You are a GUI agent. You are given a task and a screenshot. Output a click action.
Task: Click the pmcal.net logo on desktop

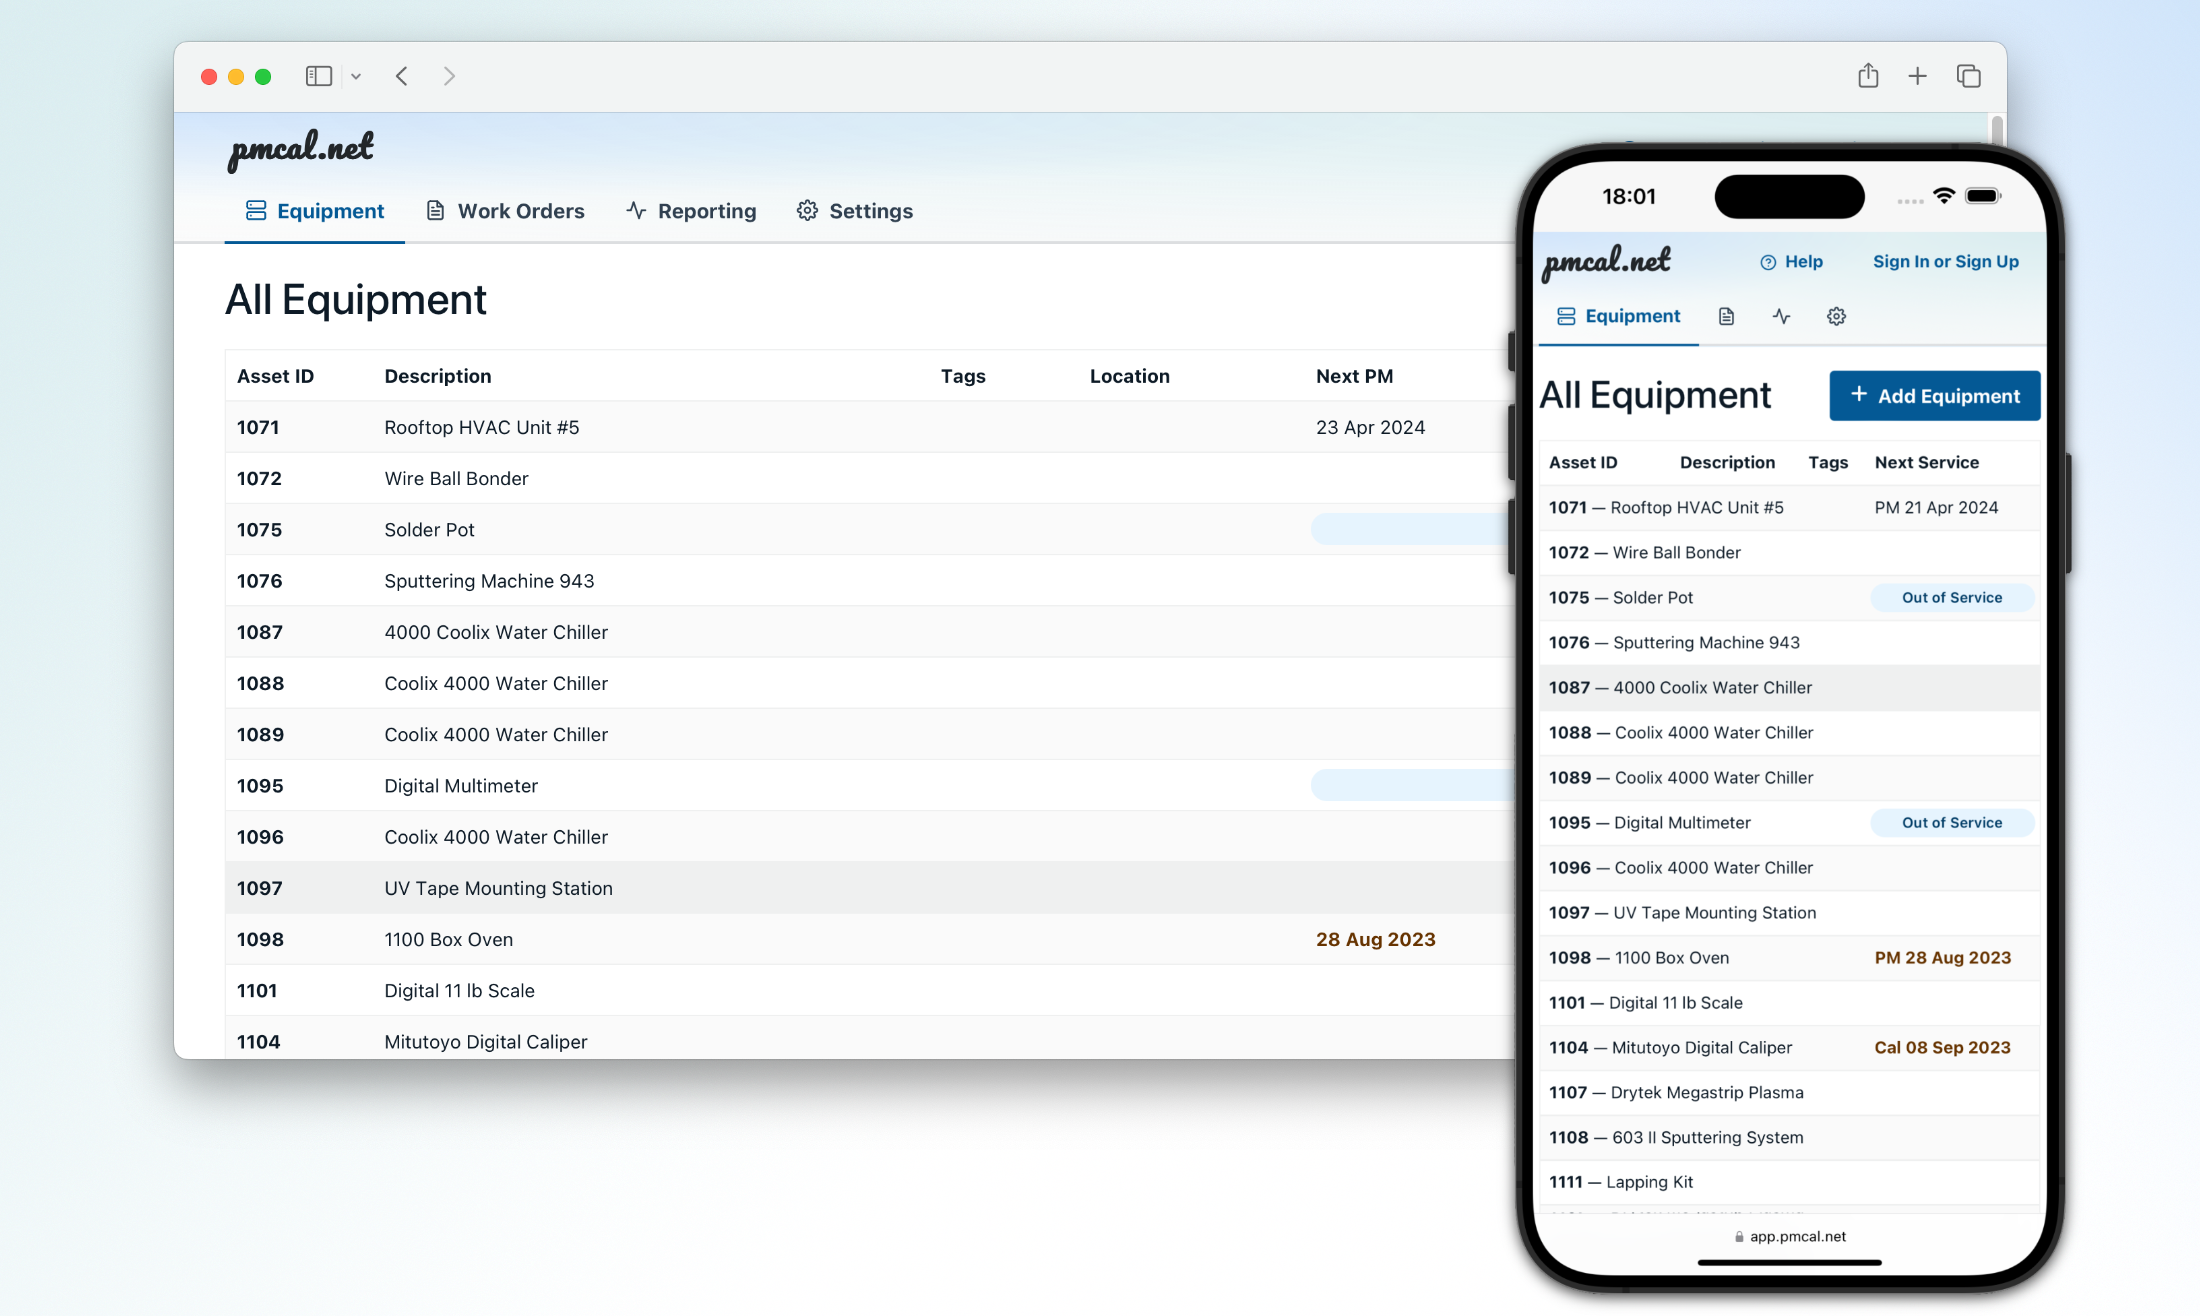[x=300, y=149]
